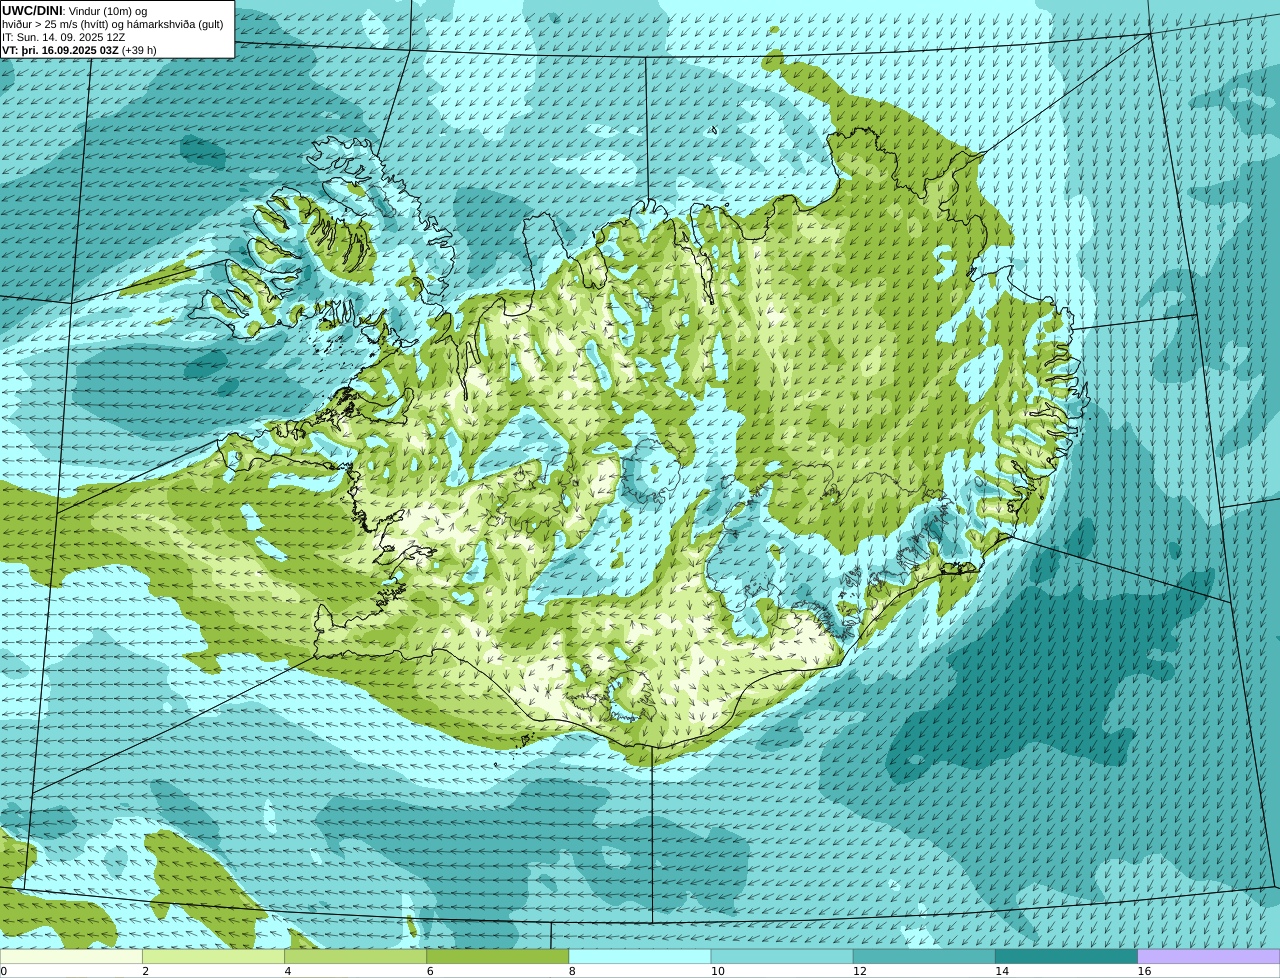This screenshot has width=1280, height=978.
Task: Click the legend scale label "12"
Action: [x=860, y=971]
